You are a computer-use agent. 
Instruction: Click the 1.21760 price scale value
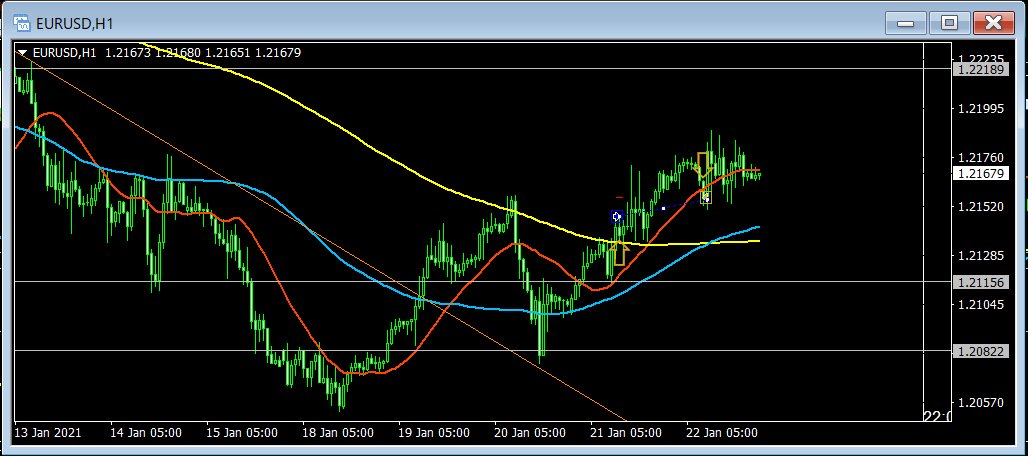point(981,158)
